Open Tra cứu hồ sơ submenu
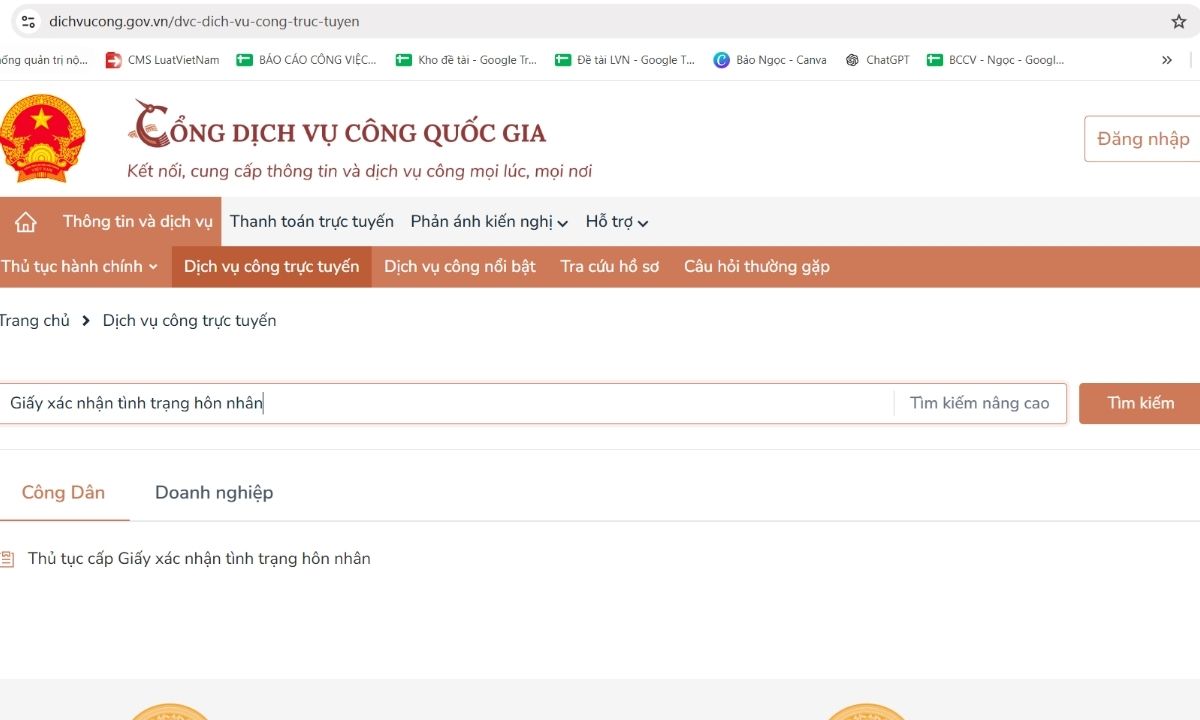 pyautogui.click(x=610, y=267)
